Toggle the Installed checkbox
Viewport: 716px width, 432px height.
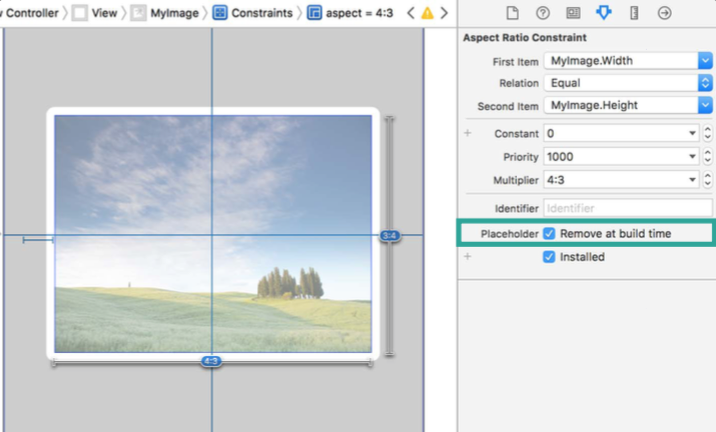549,257
